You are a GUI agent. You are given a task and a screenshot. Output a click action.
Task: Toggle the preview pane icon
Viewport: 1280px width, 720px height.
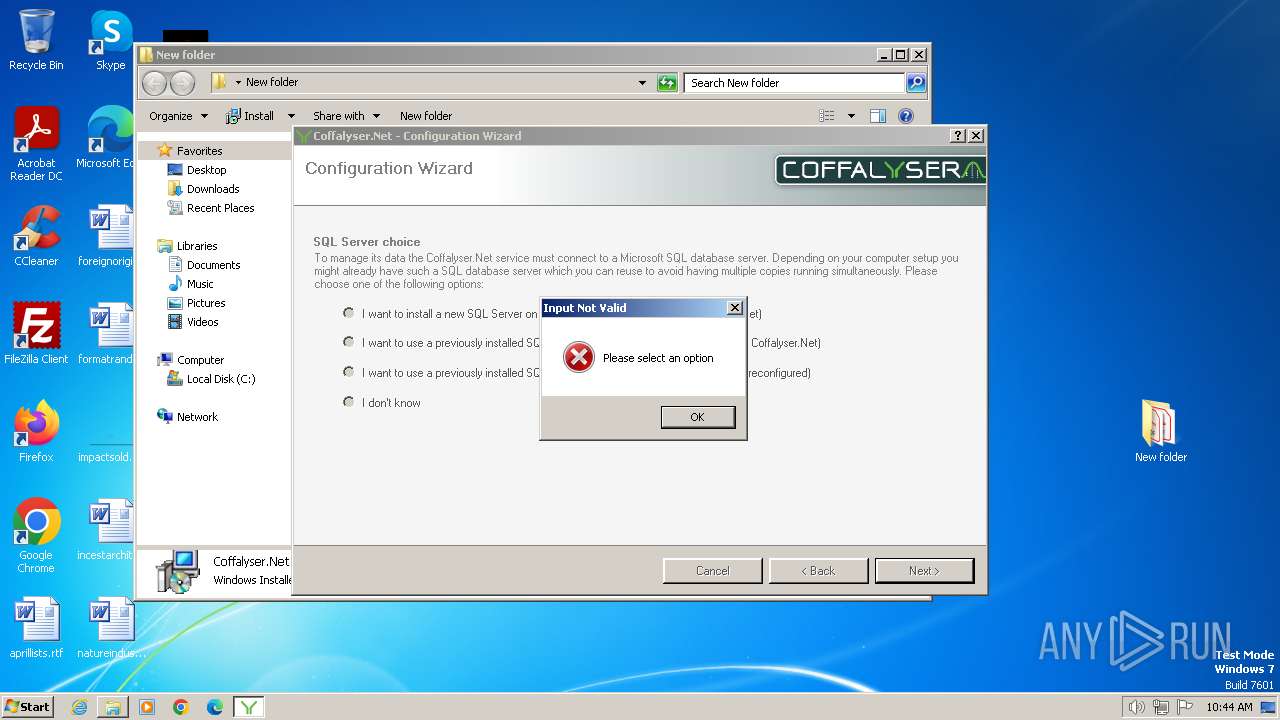[x=878, y=116]
